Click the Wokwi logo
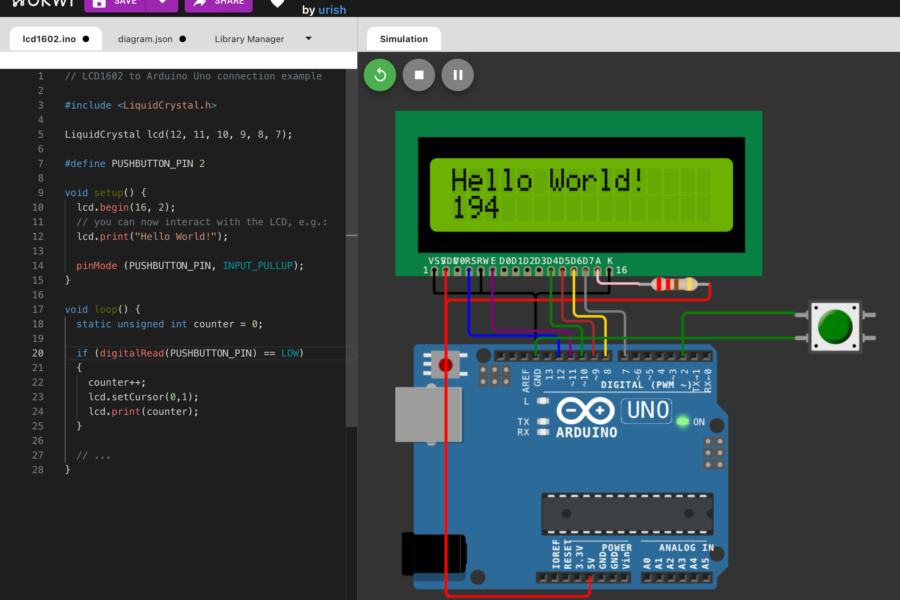This screenshot has height=600, width=900. tap(43, 3)
